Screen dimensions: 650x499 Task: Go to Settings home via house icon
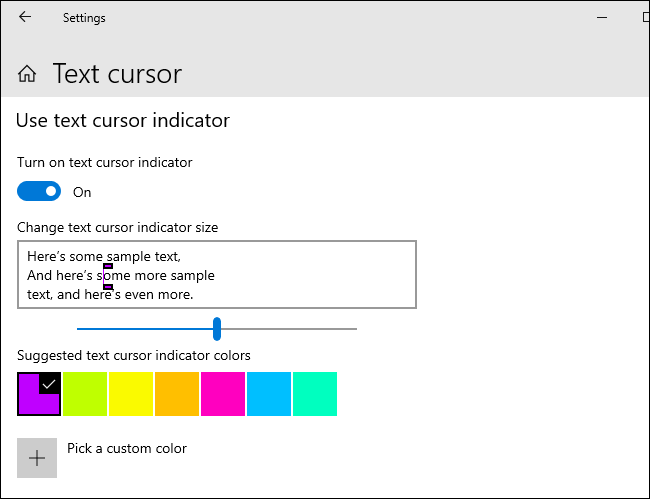[28, 74]
